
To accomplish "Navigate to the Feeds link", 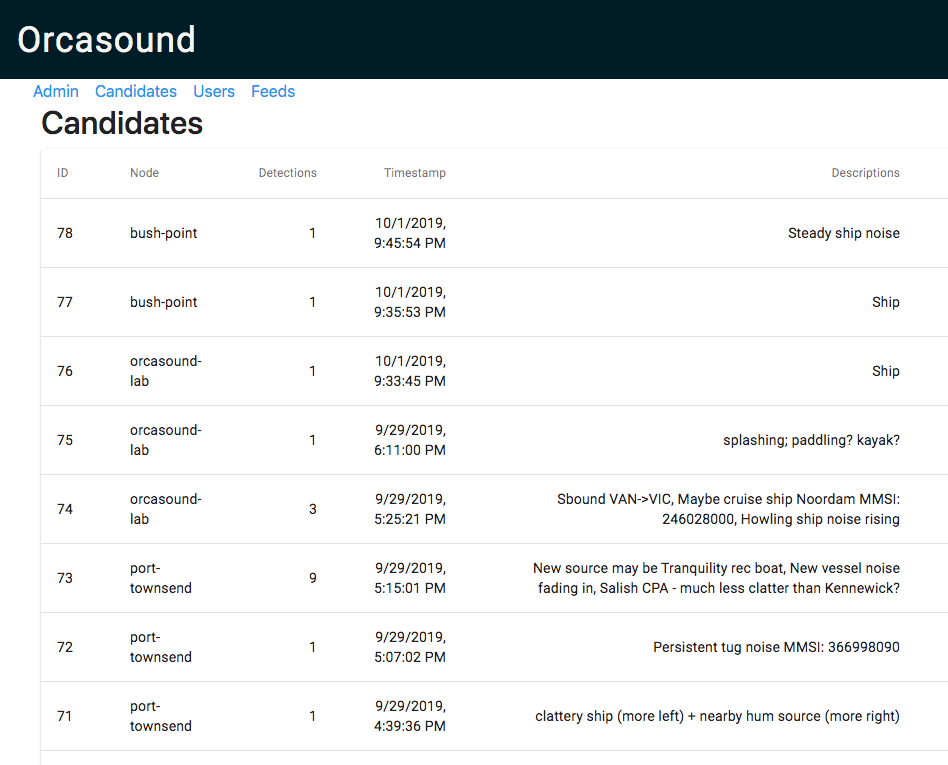I will pyautogui.click(x=273, y=91).
